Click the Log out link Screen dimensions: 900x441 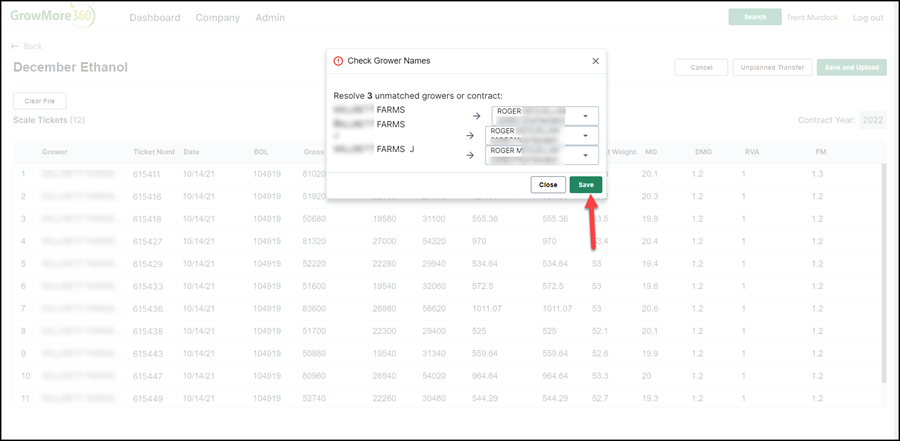pos(868,18)
